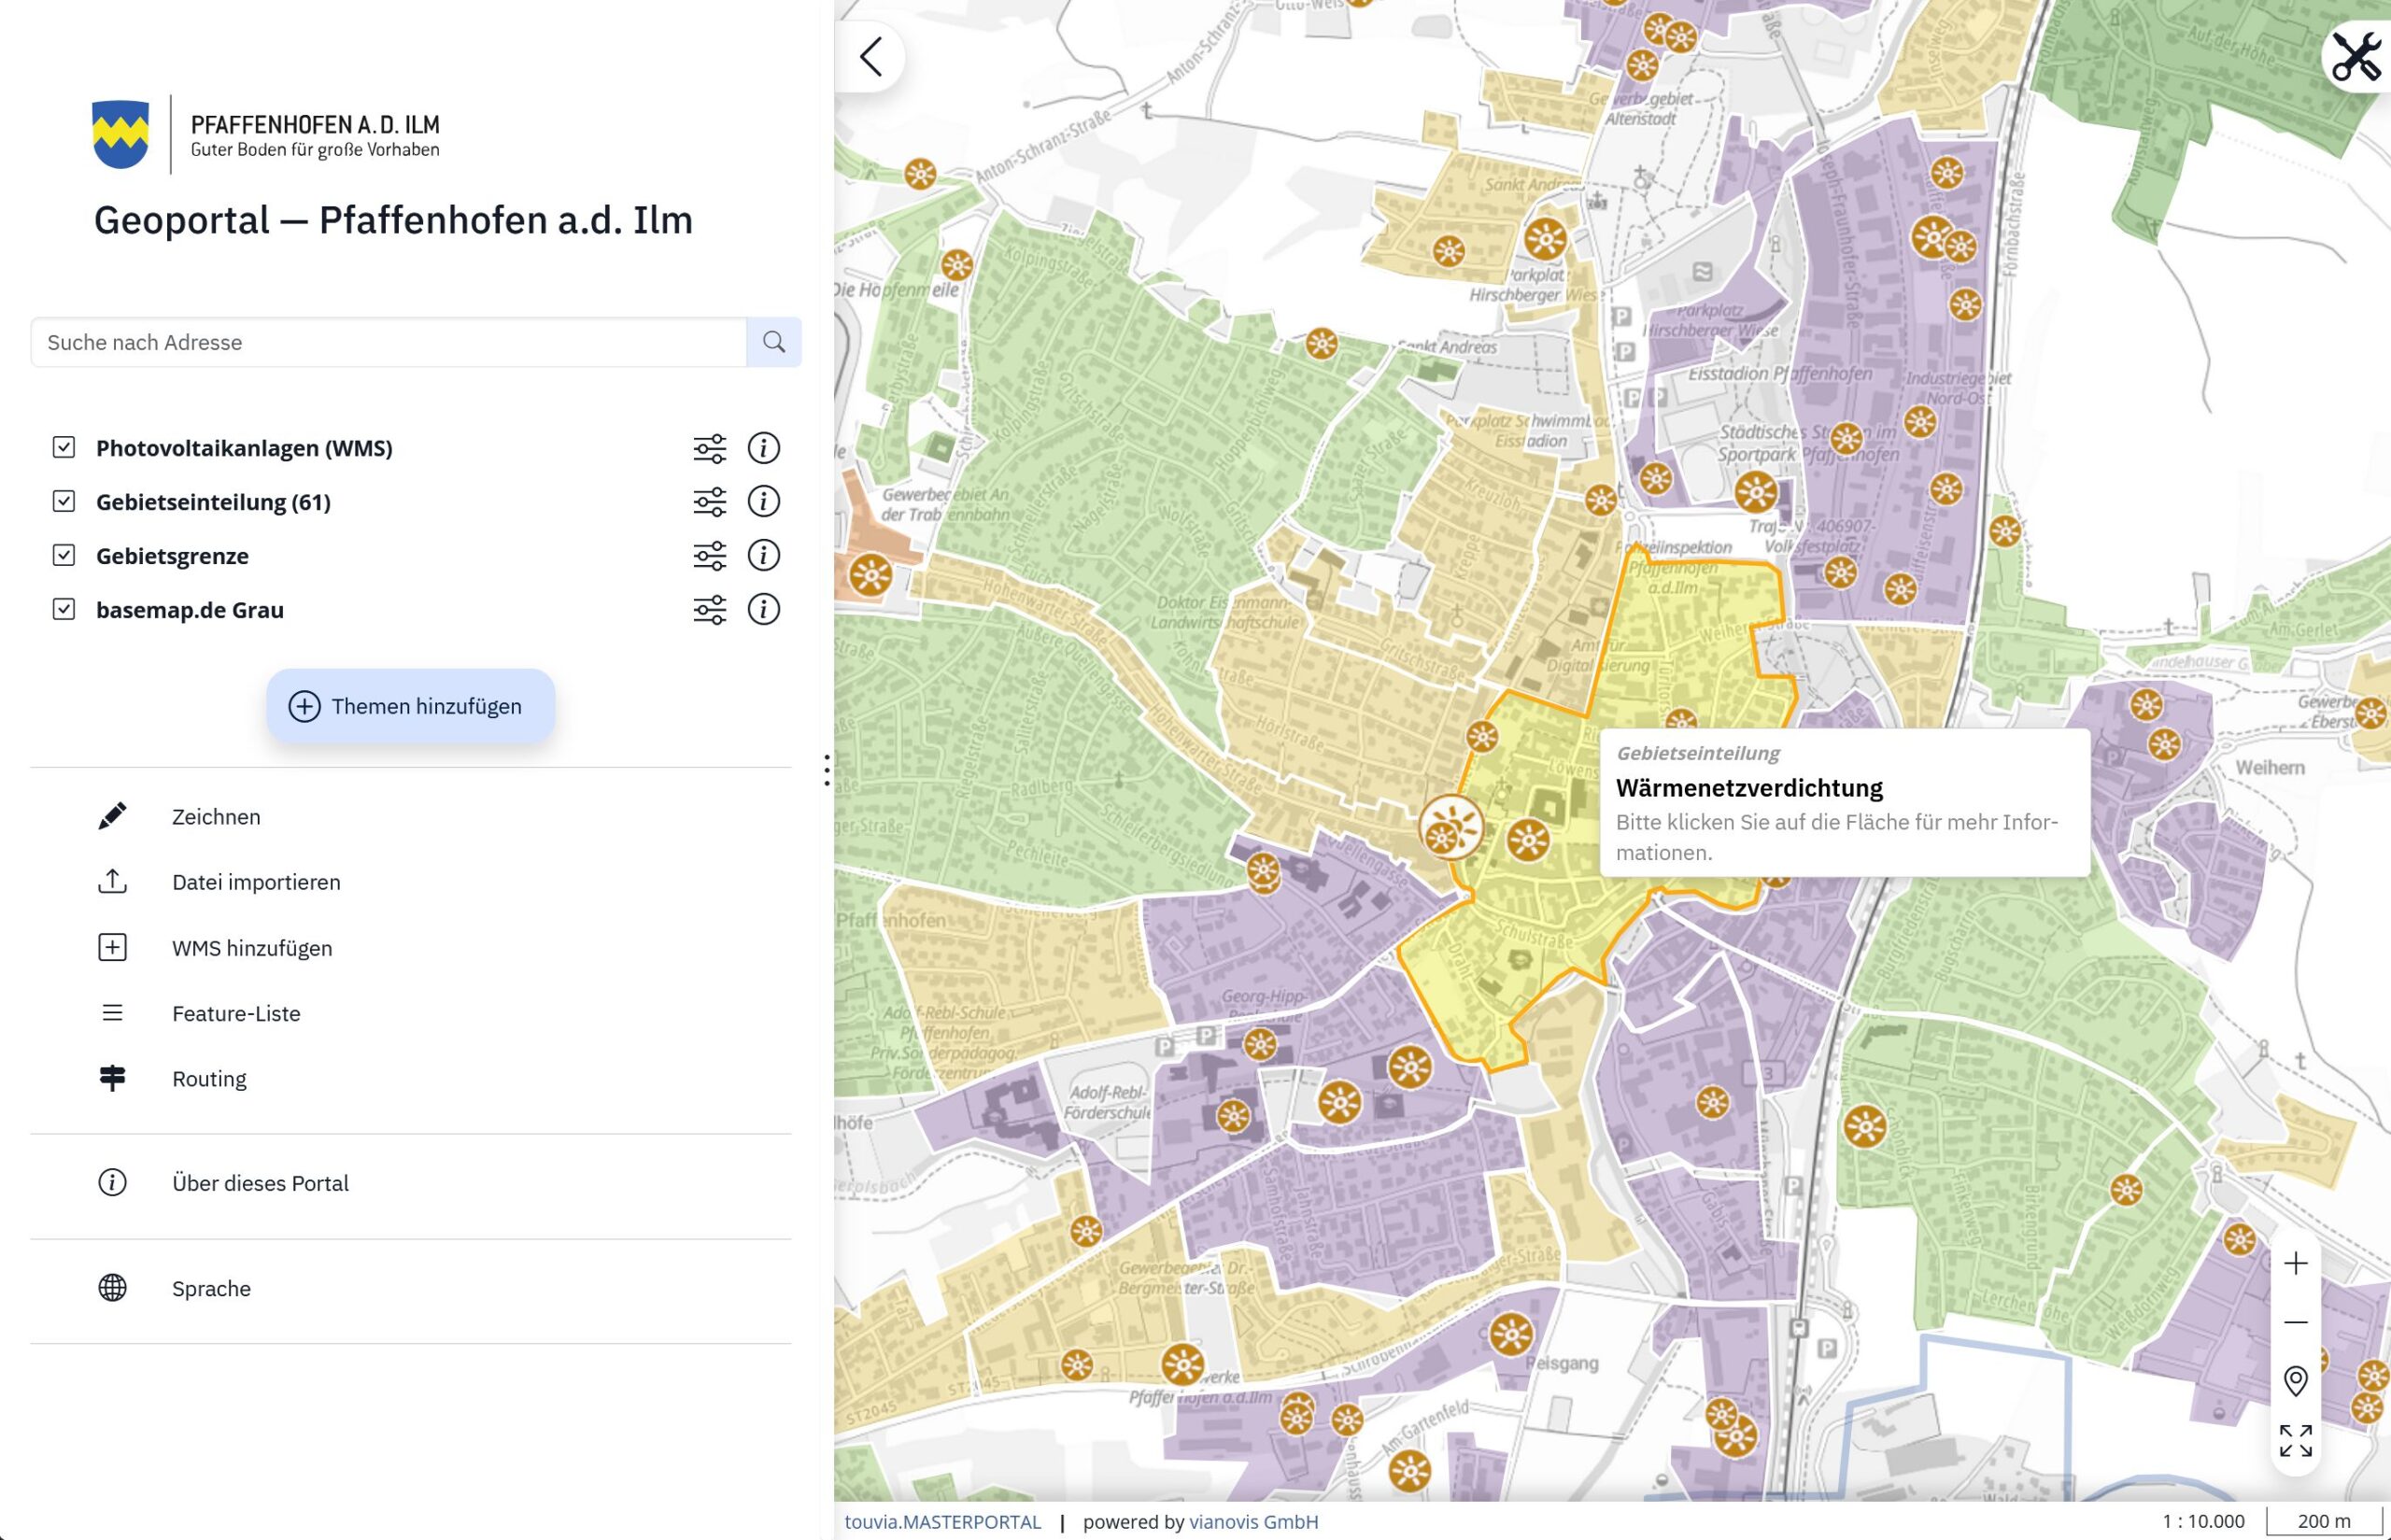This screenshot has height=1540, width=2391.
Task: Open settings sliders for Gebietseinteilung layer
Action: 711,502
